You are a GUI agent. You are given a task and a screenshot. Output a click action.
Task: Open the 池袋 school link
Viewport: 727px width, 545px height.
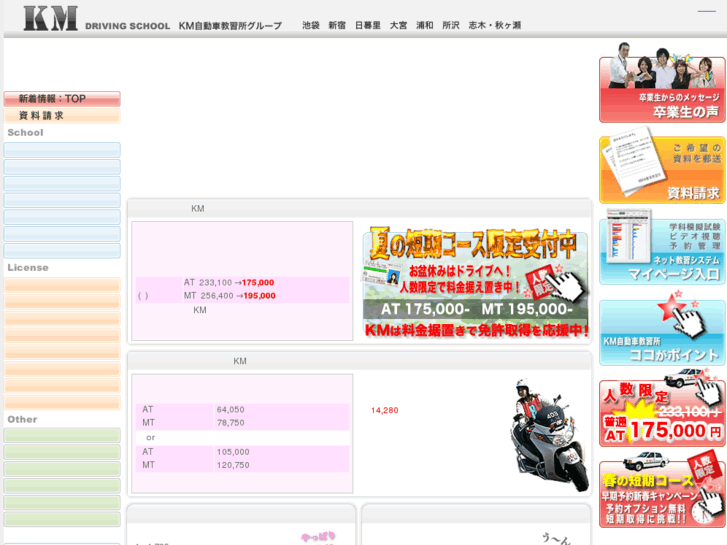coord(311,26)
